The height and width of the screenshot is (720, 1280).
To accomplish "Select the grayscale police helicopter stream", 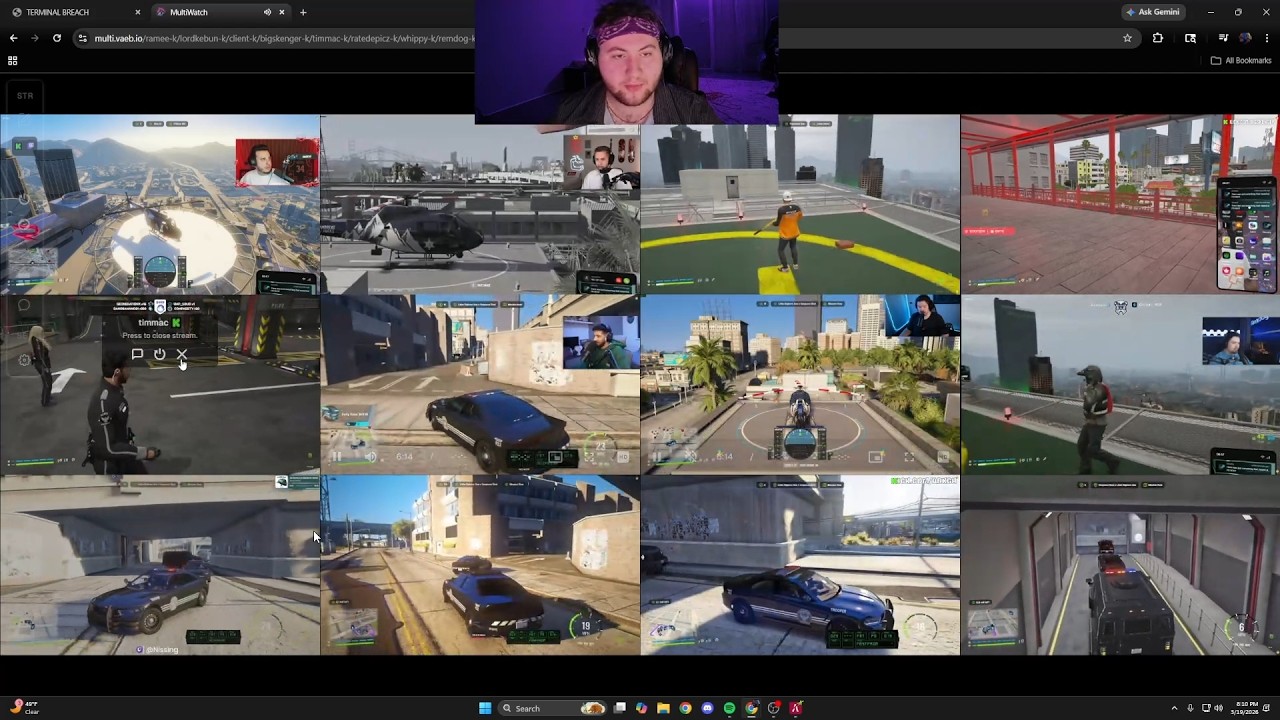I will coord(480,204).
